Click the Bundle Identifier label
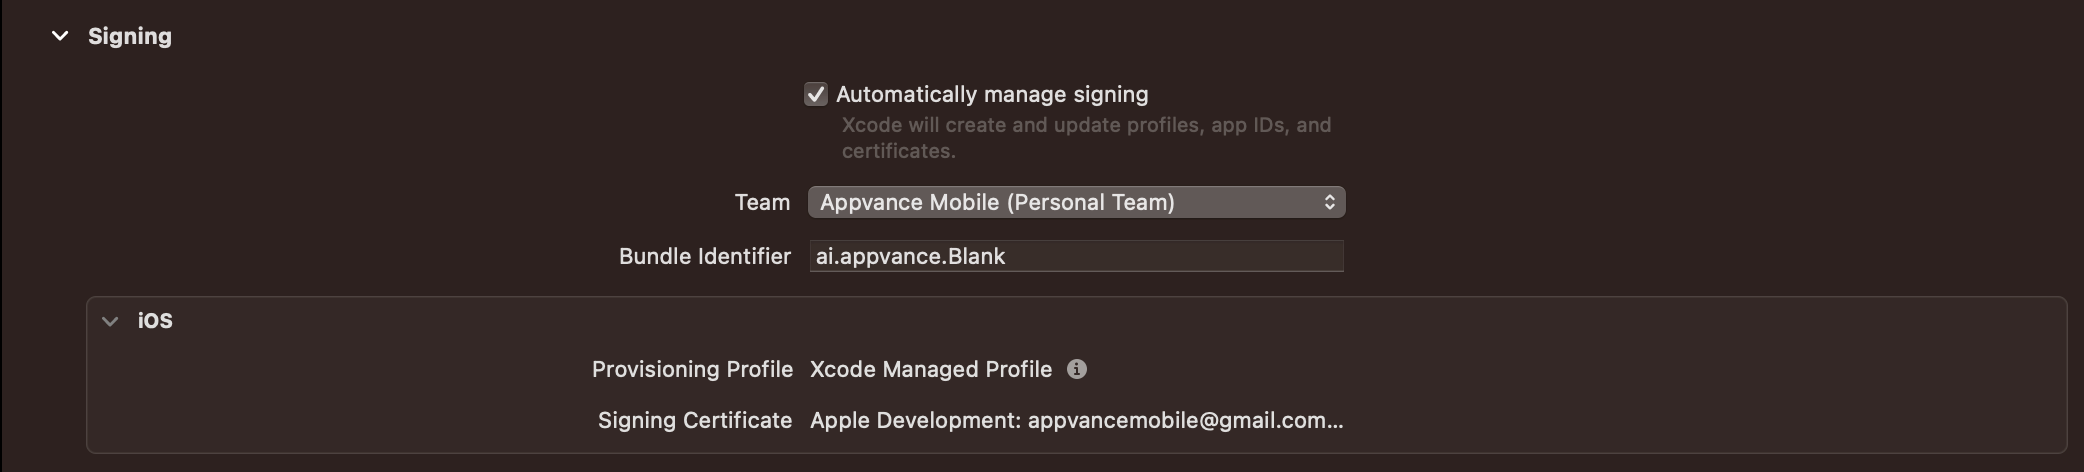The width and height of the screenshot is (2084, 472). pyautogui.click(x=705, y=256)
